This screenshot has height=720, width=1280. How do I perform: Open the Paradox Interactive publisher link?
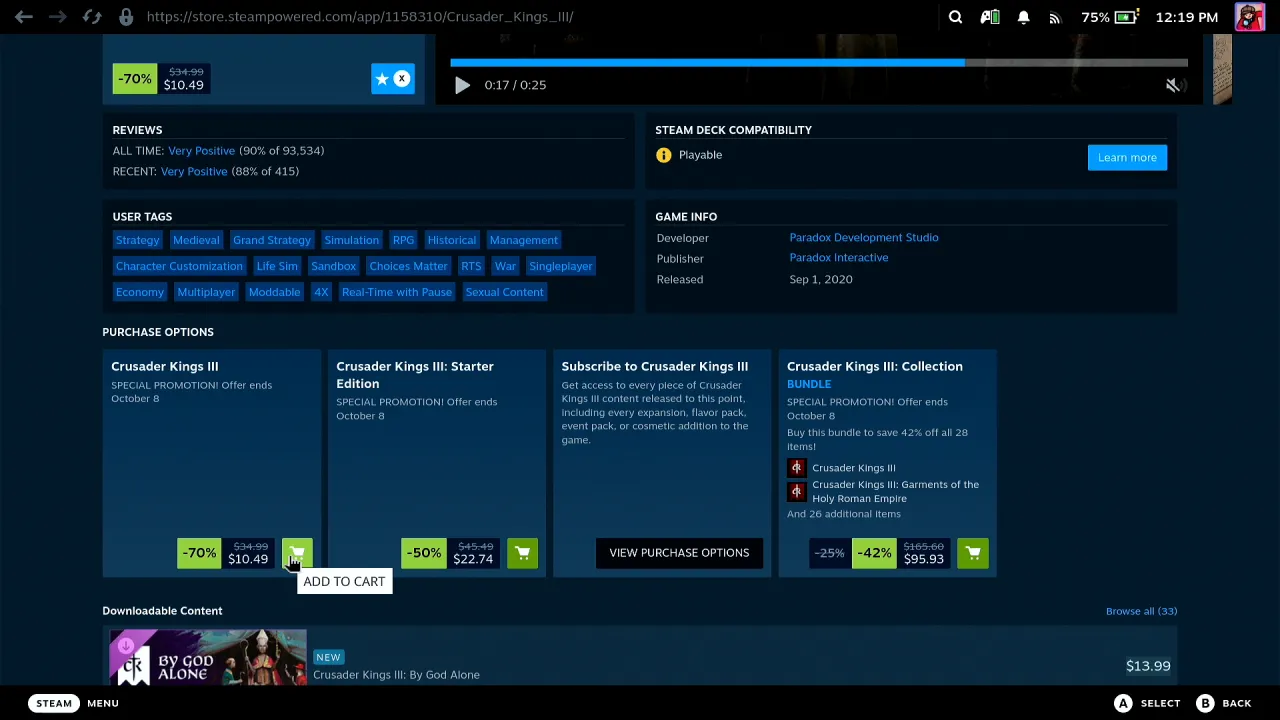(x=839, y=258)
